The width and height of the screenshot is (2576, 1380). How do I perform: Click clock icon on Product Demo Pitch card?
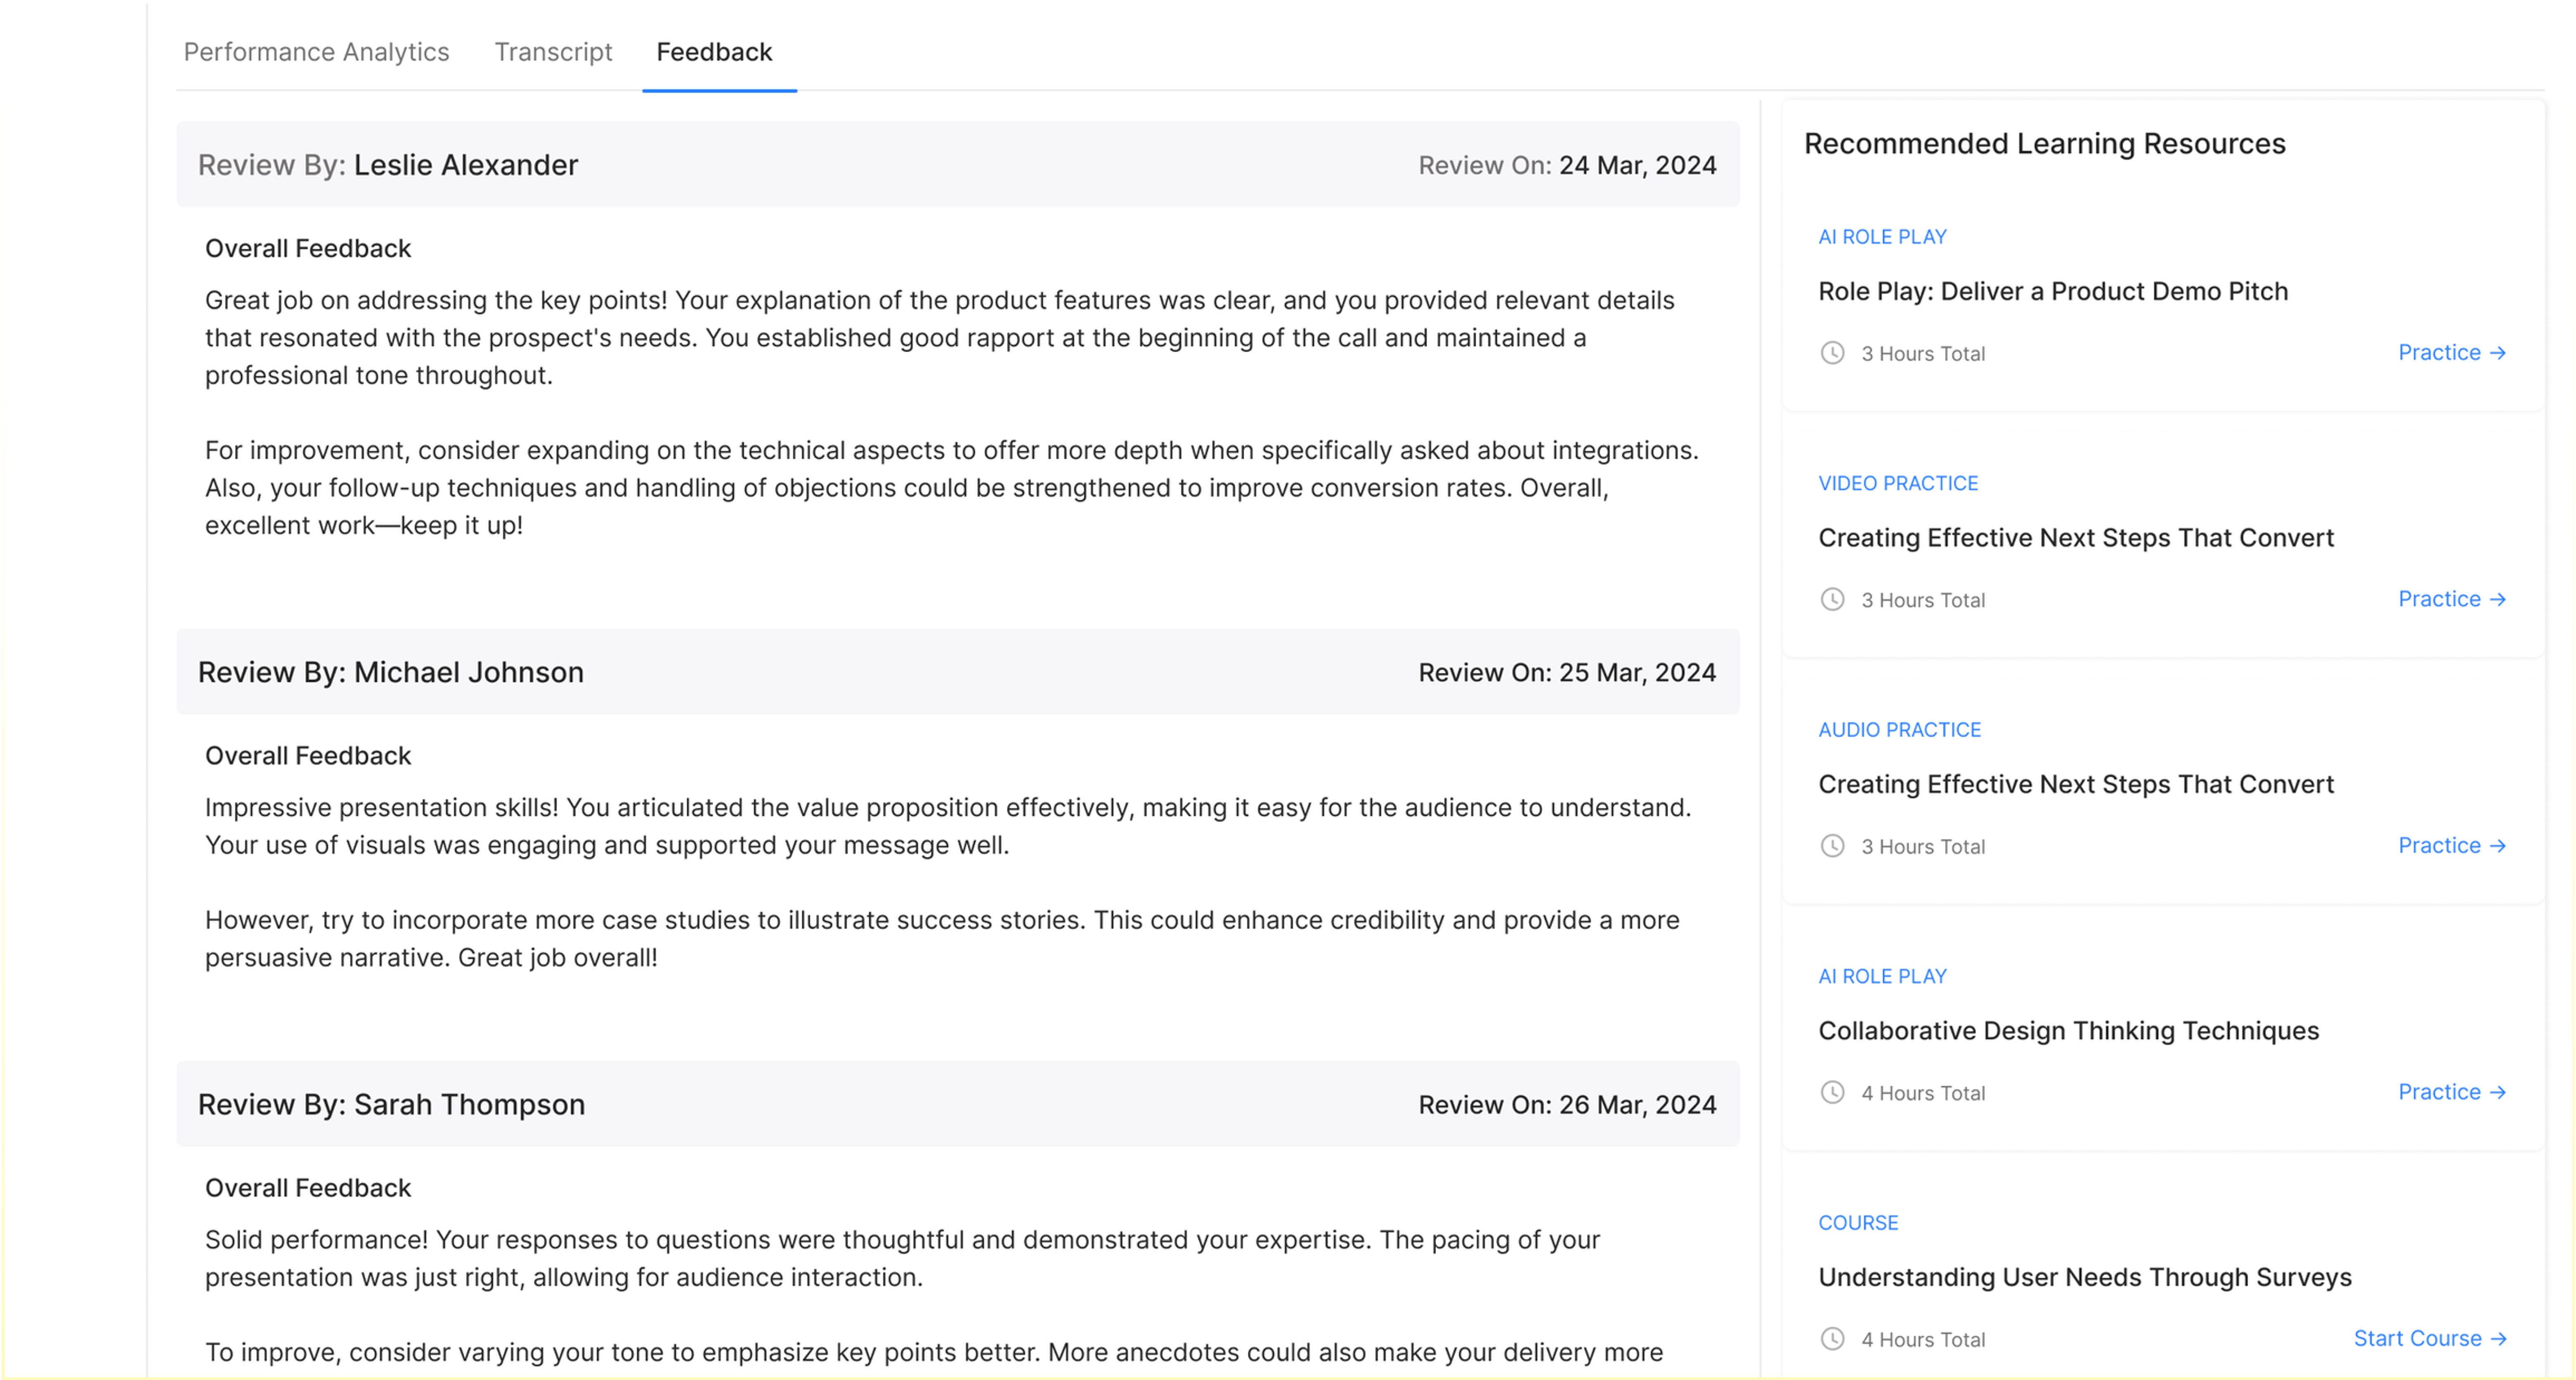tap(1832, 353)
